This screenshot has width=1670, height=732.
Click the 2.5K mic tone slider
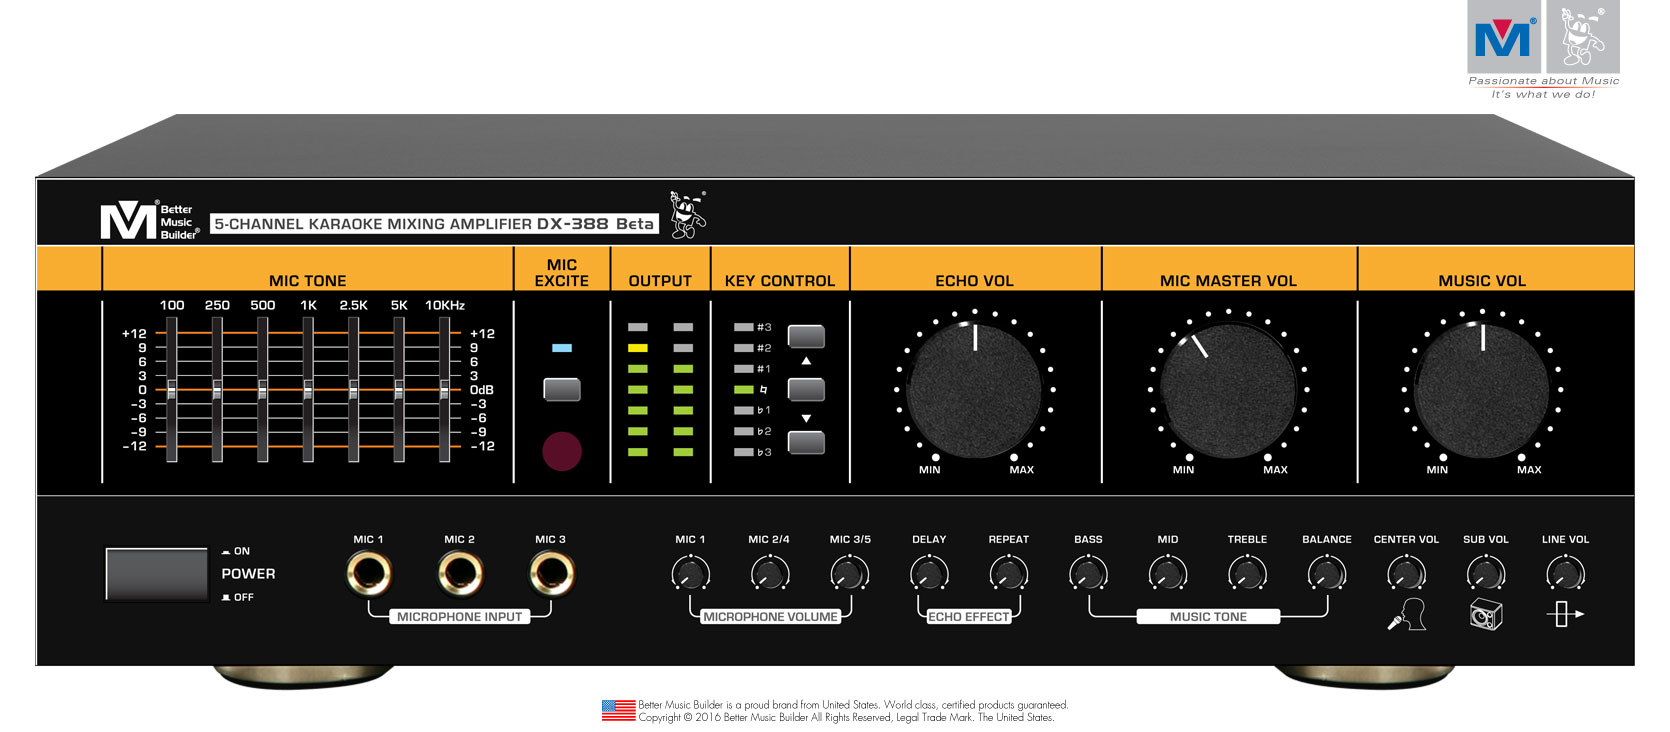click(x=353, y=390)
